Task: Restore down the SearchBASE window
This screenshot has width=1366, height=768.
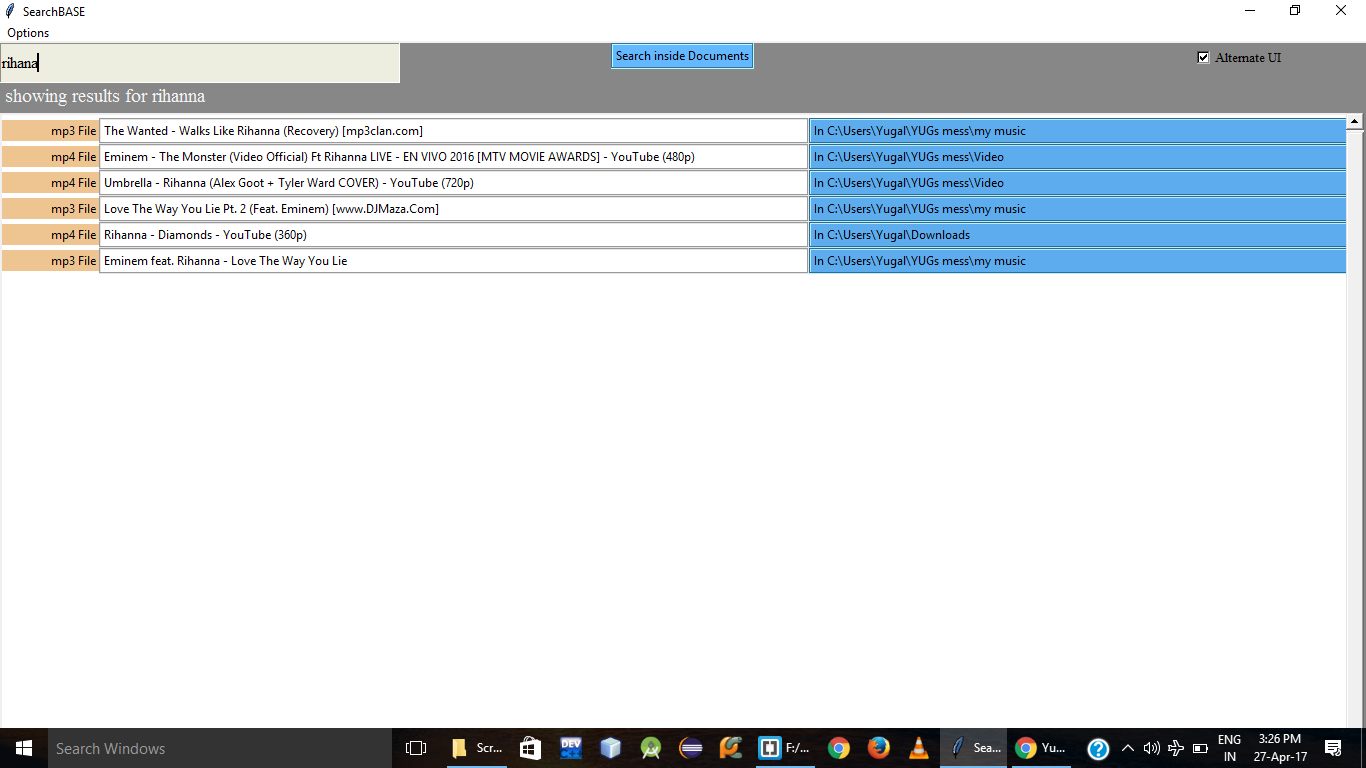Action: point(1295,11)
